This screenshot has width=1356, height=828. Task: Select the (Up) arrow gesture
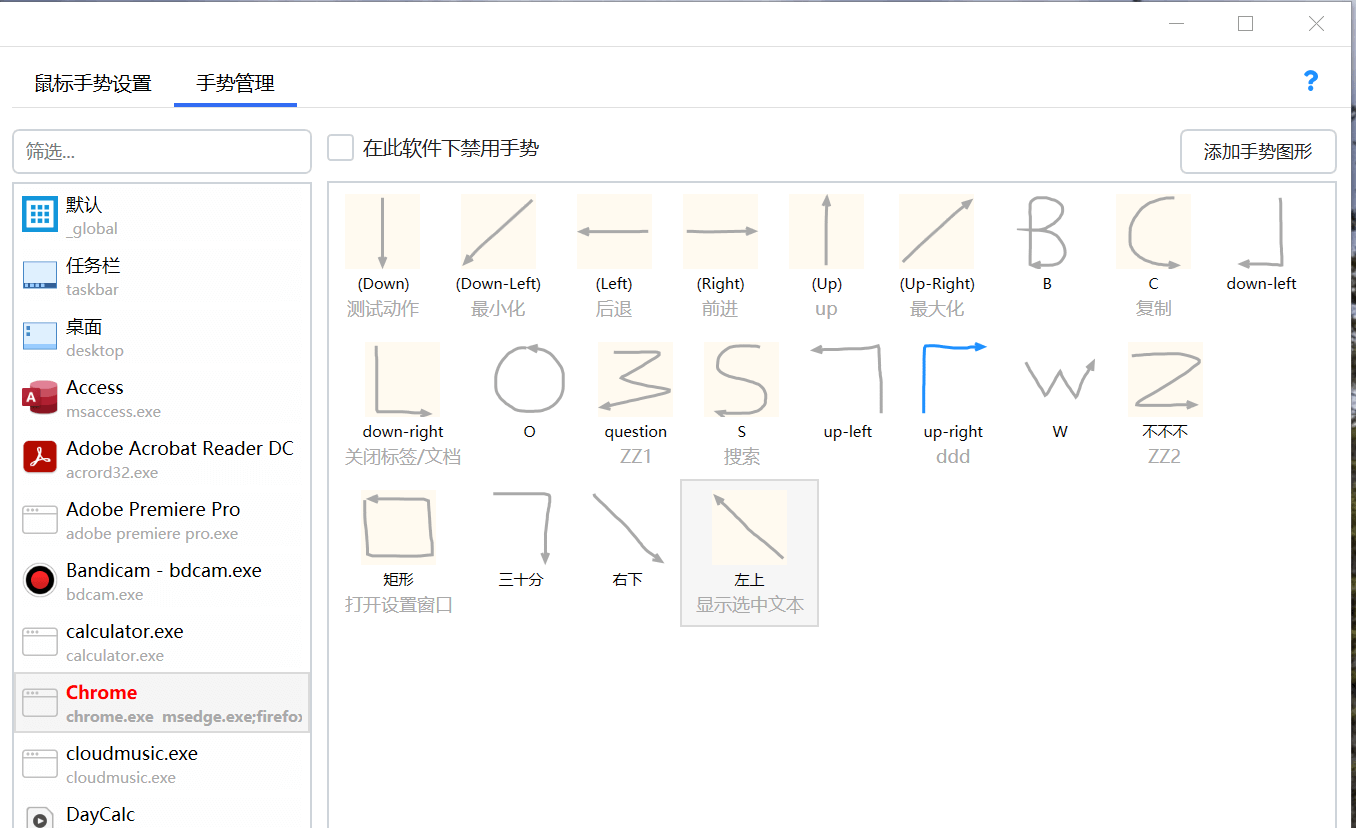[826, 232]
